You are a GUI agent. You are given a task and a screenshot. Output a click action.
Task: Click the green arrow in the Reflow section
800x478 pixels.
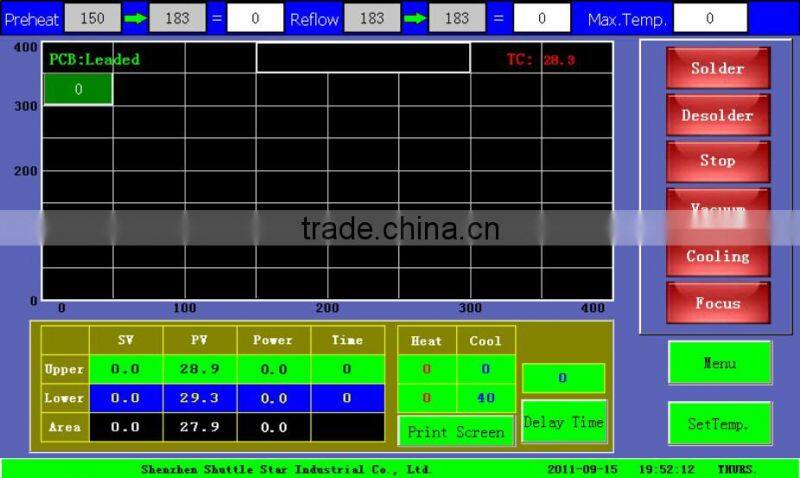tap(414, 18)
